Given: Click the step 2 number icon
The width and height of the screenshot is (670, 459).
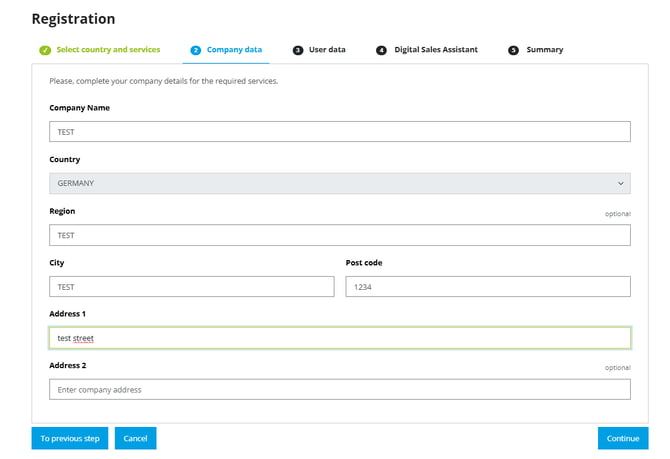Looking at the screenshot, I should (196, 50).
